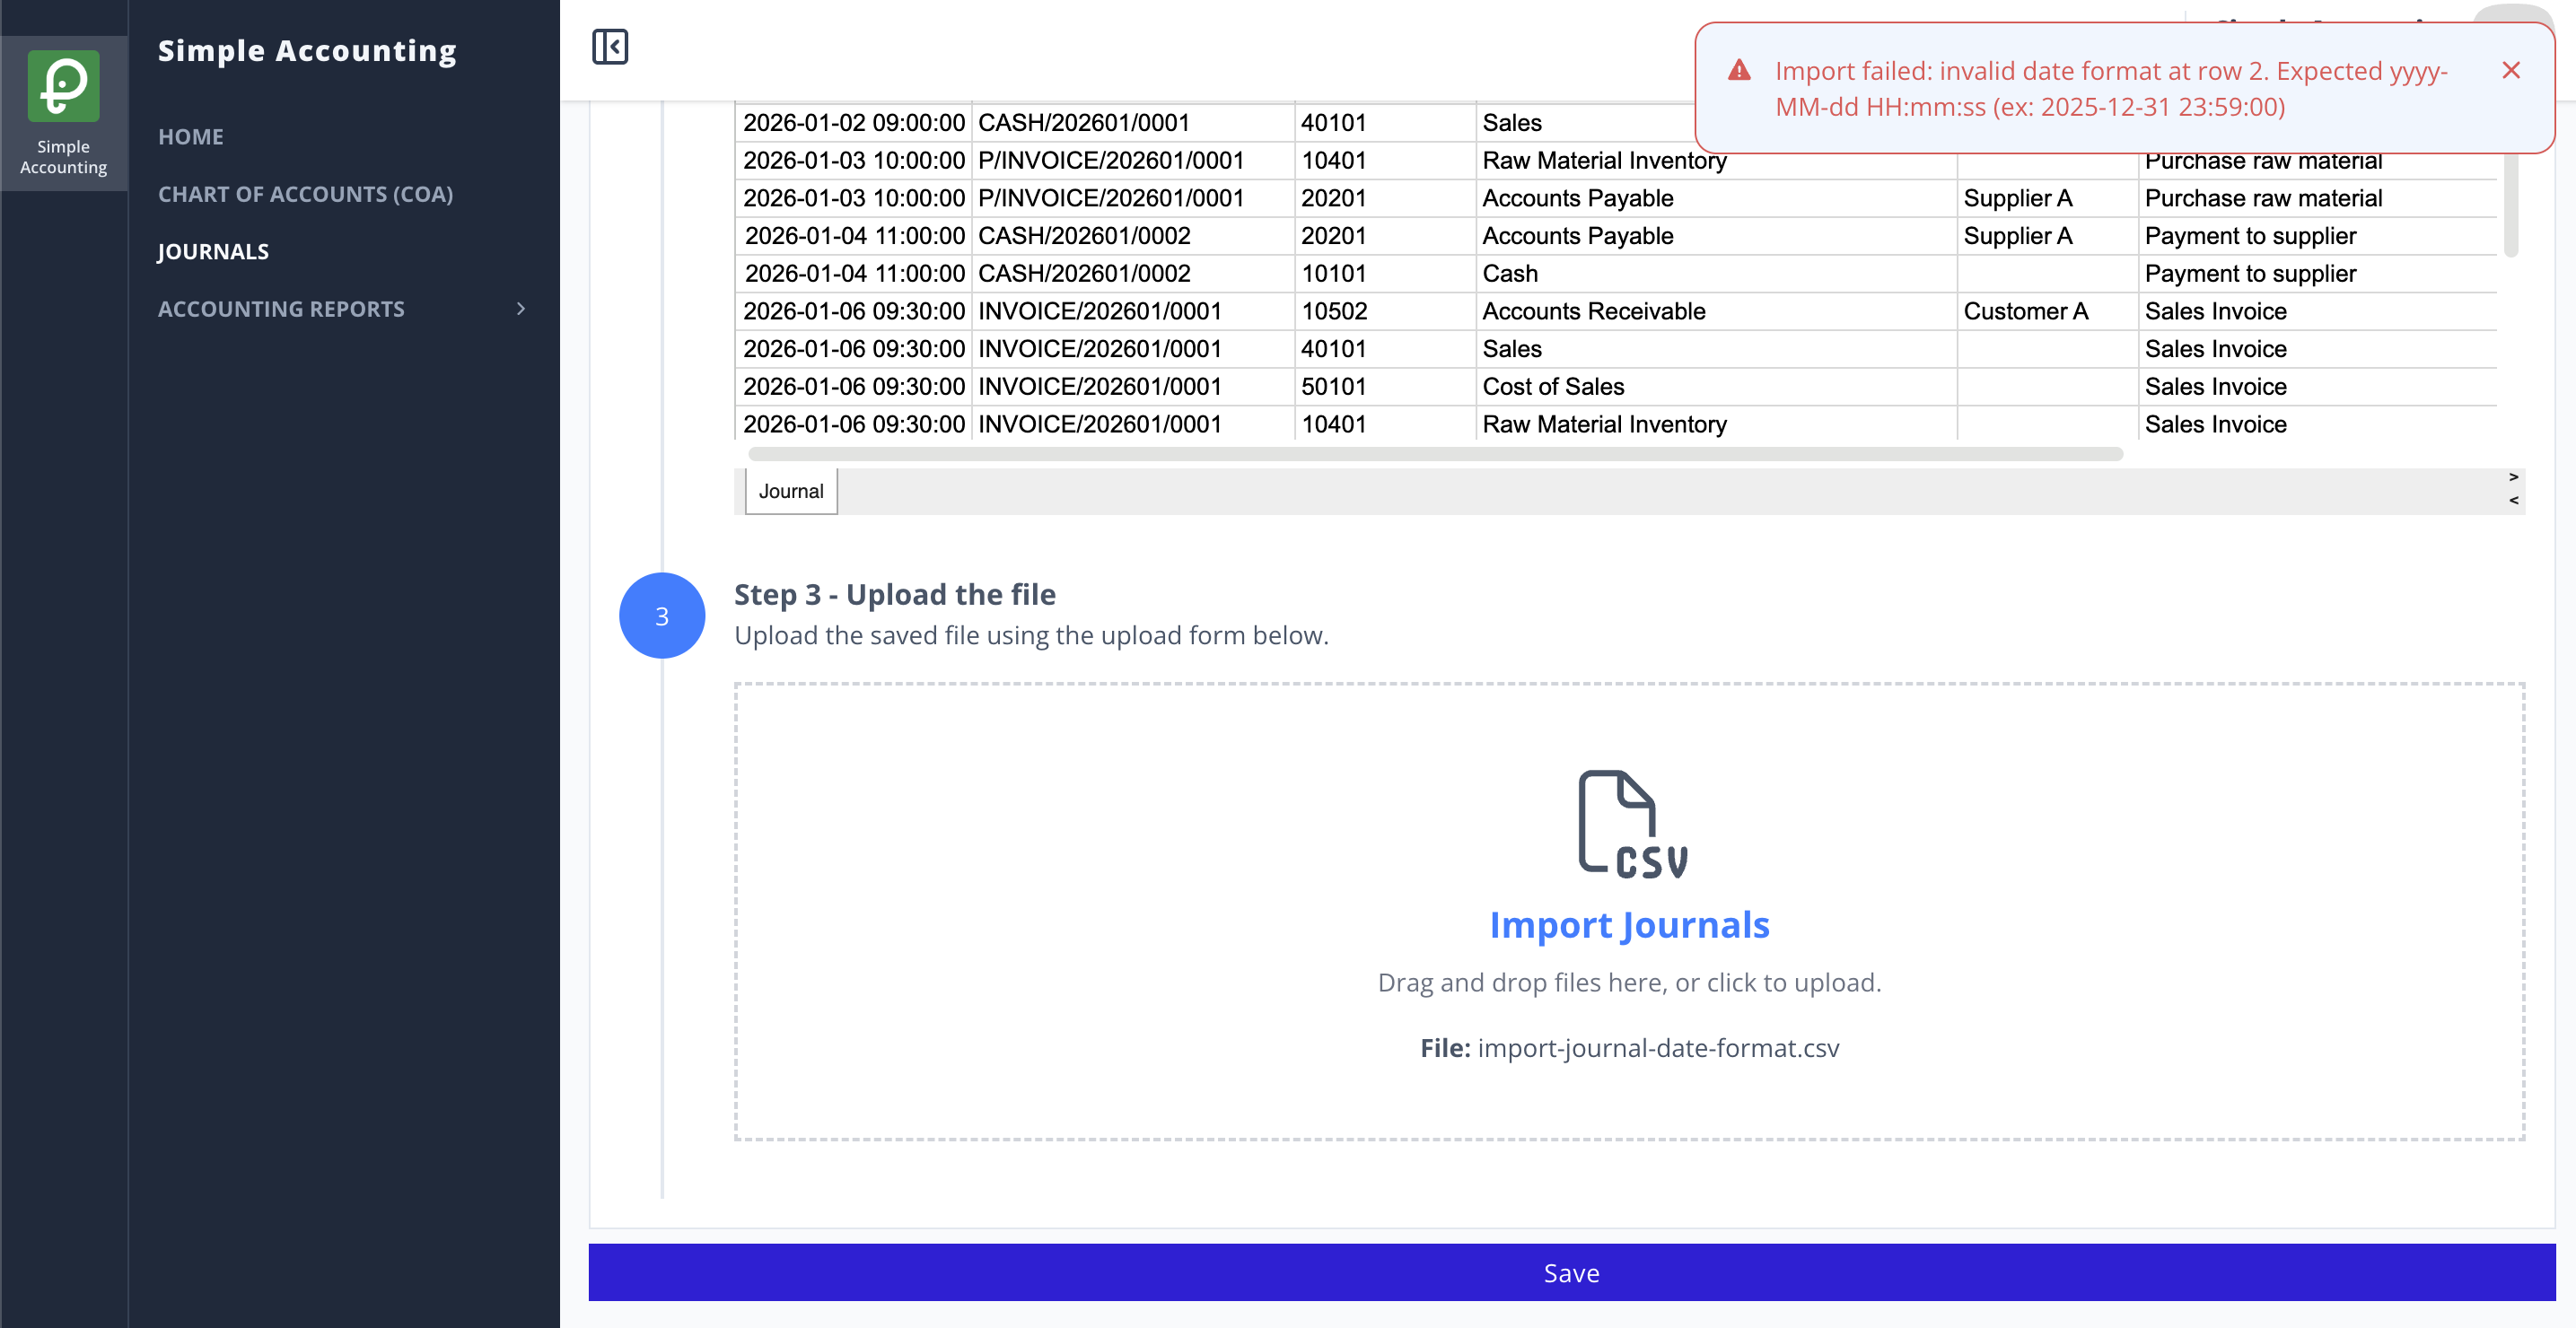This screenshot has height=1328, width=2576.
Task: Click the Simple Accounting sidebar title
Action: coord(307,50)
